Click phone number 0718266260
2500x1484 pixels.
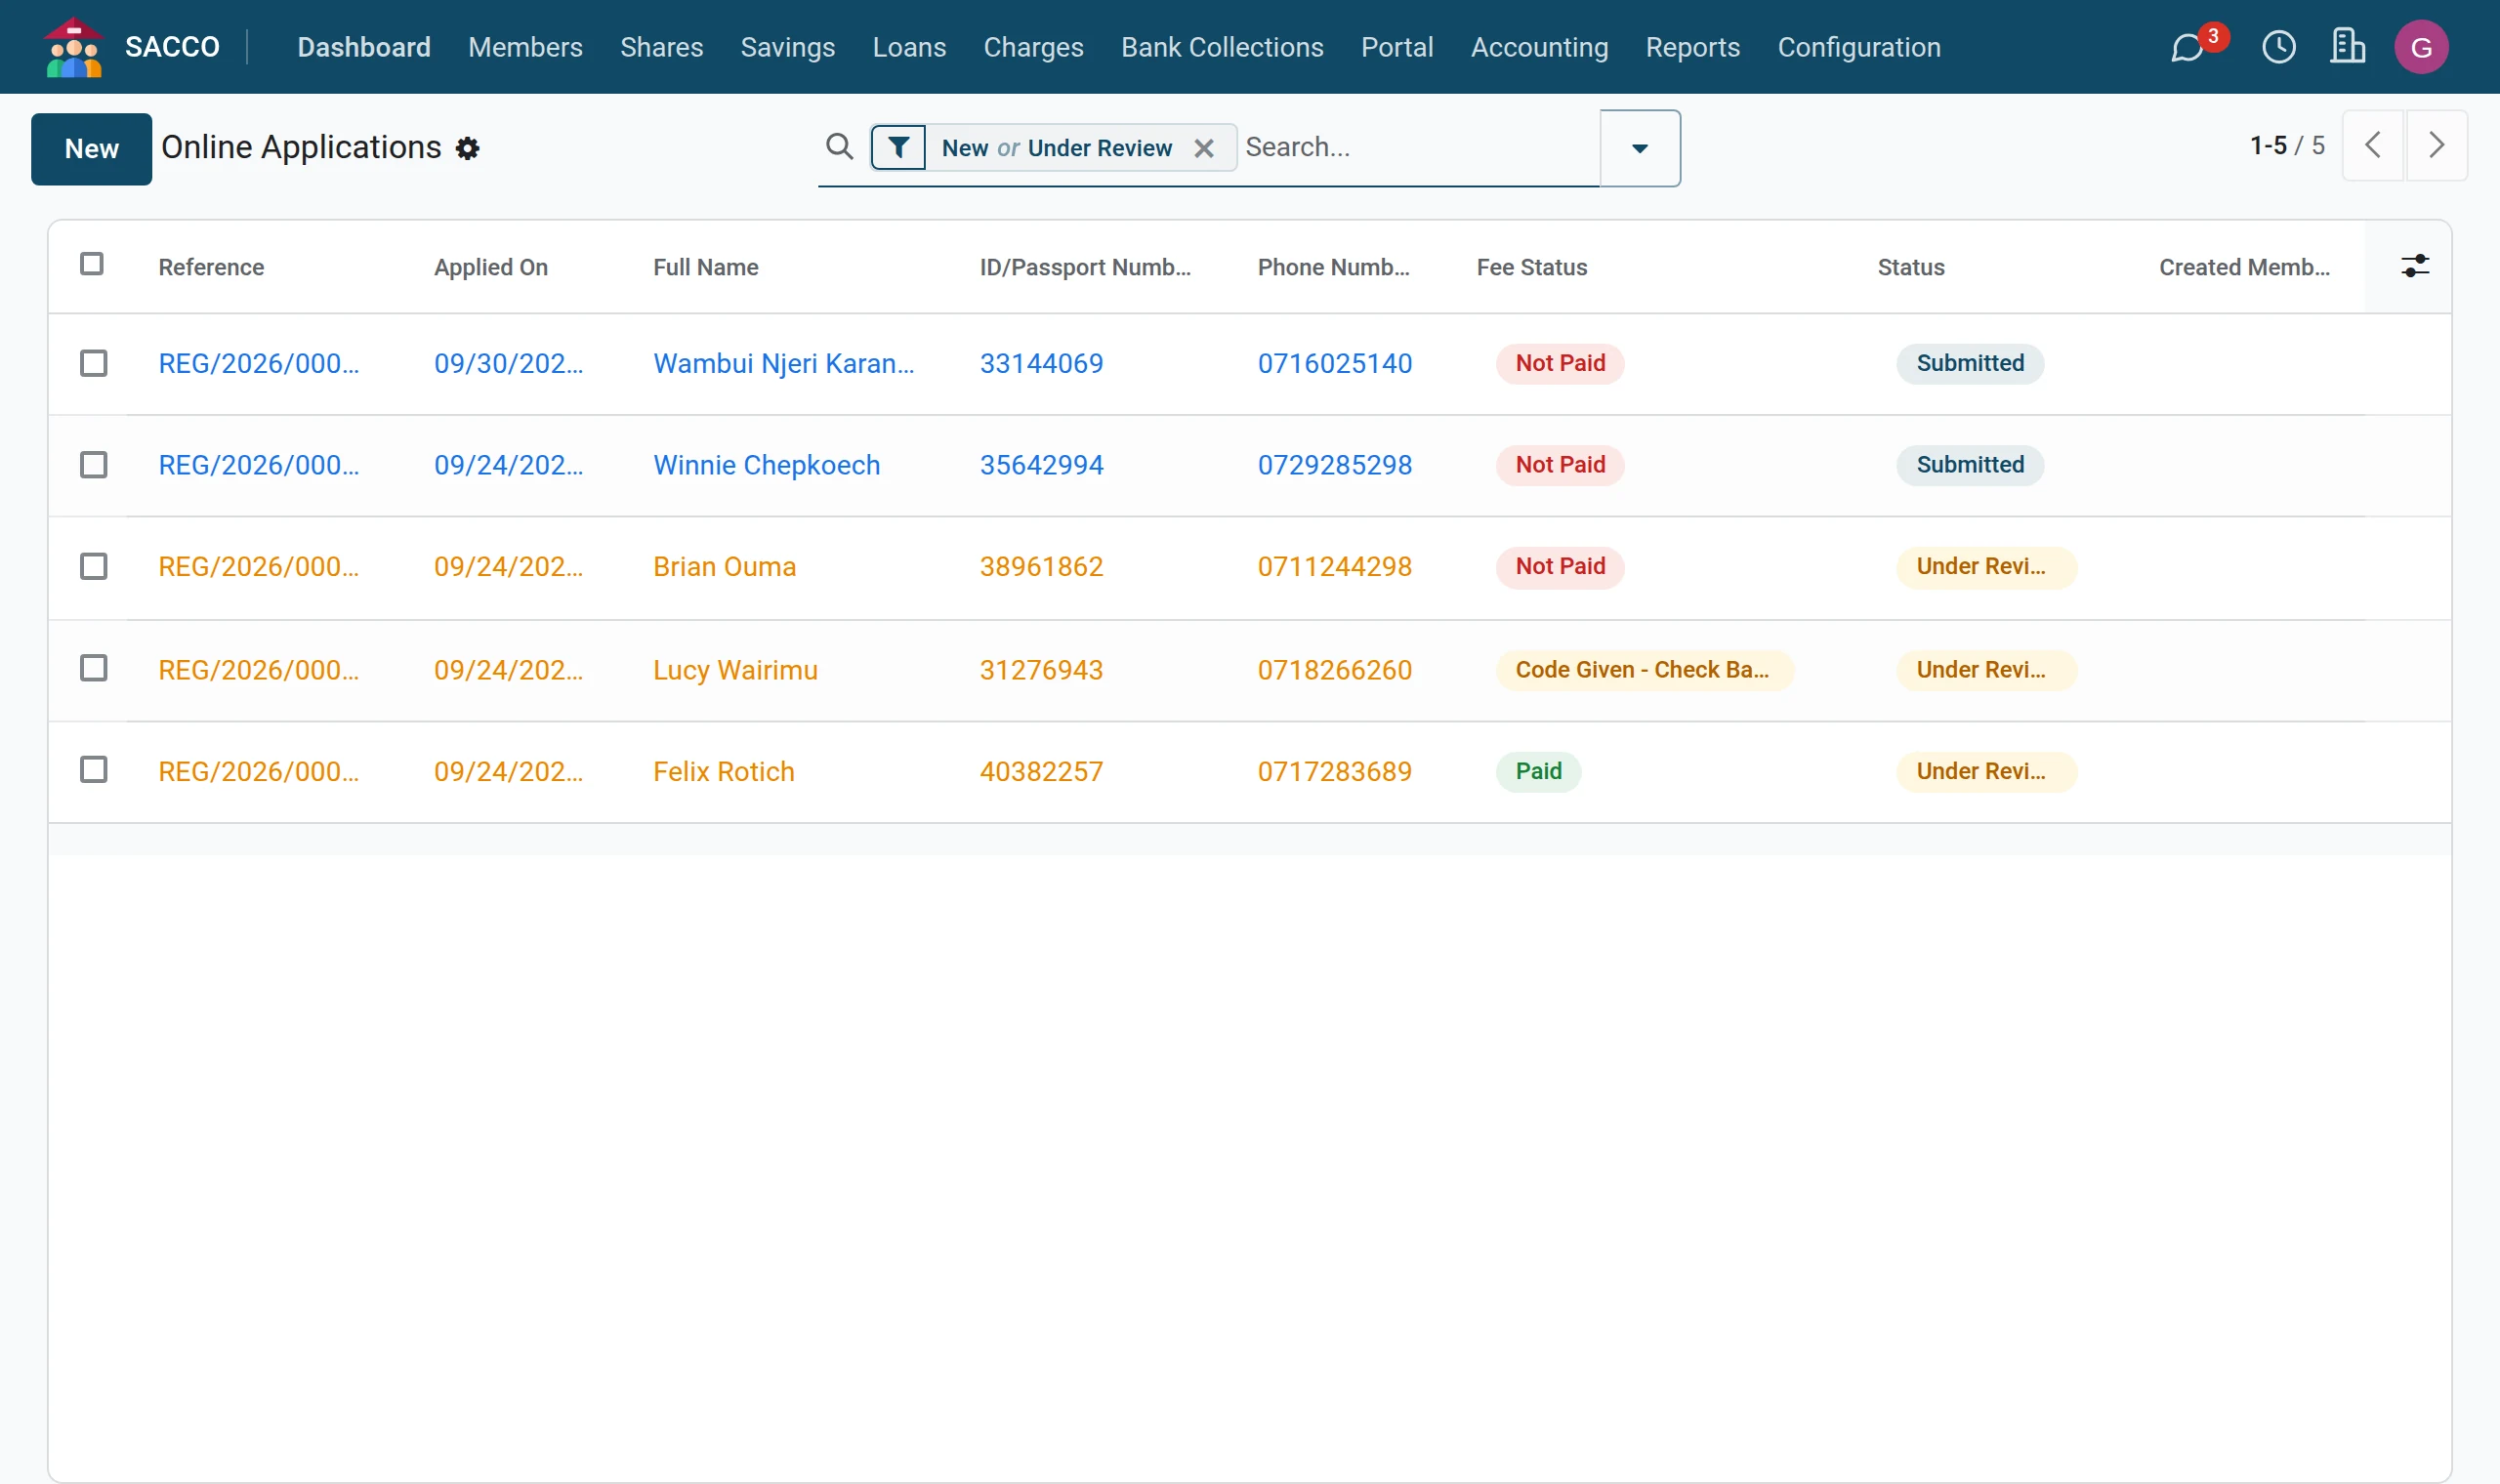pos(1335,670)
